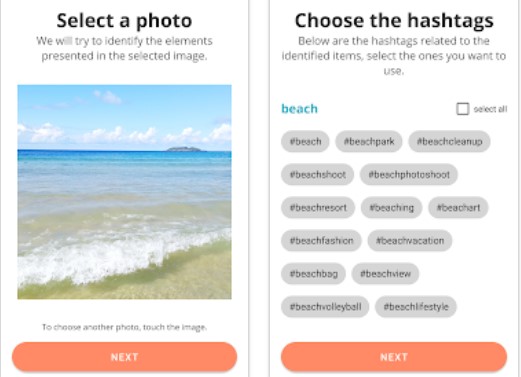
Task: Click the select all label text
Action: click(x=490, y=109)
